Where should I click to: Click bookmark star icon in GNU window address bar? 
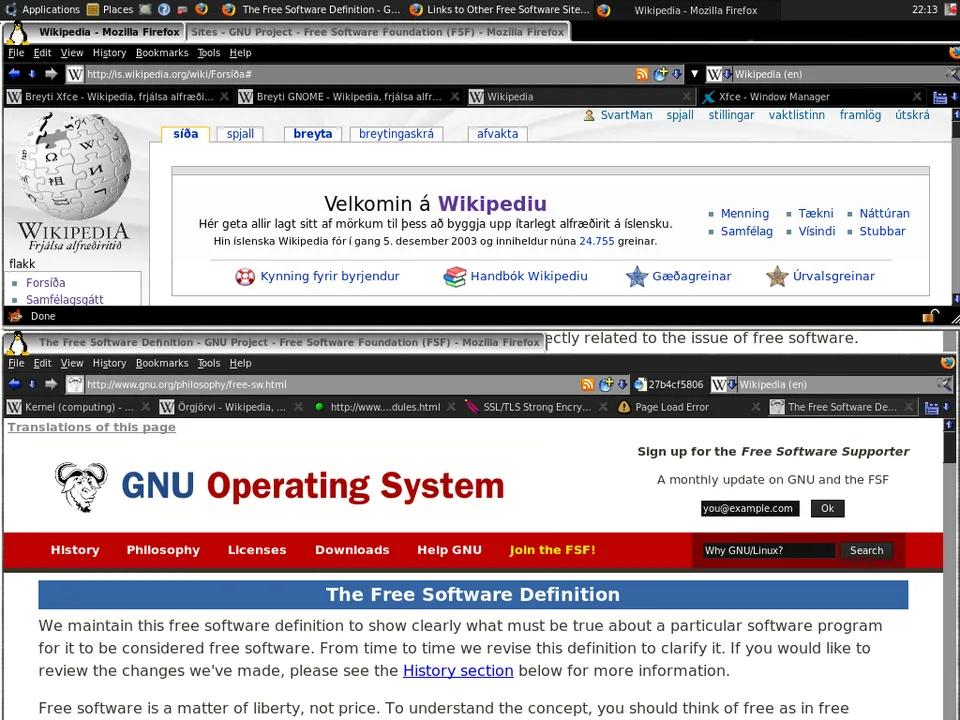(x=606, y=384)
